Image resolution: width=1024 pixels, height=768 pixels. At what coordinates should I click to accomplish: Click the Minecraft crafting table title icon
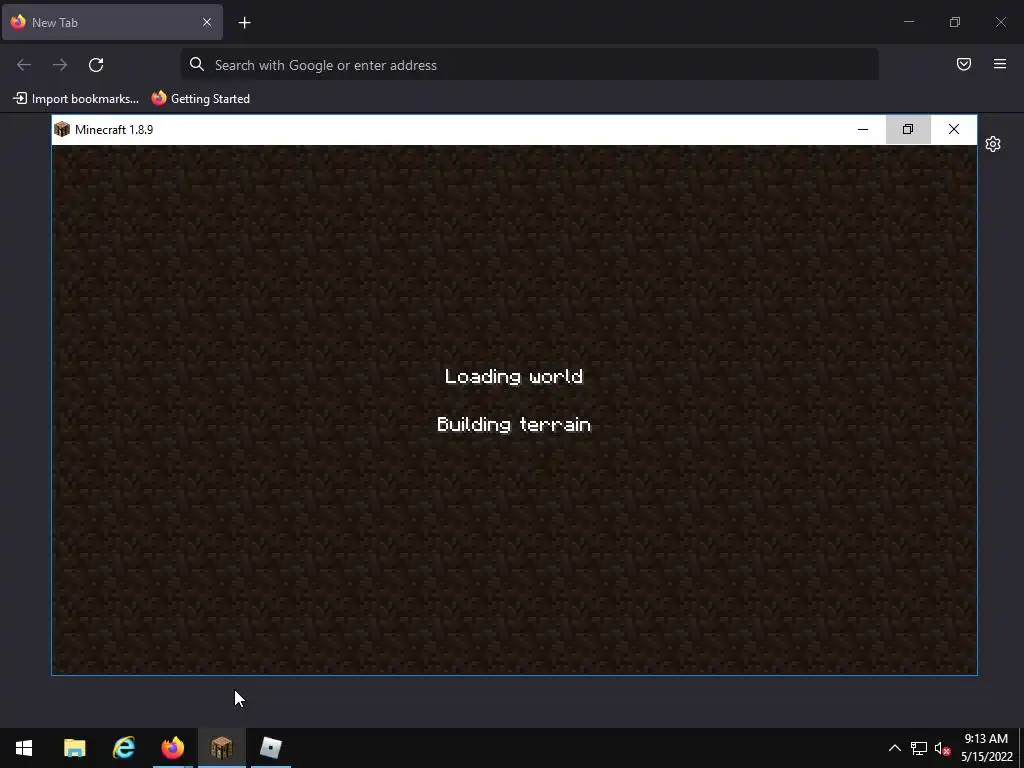tap(62, 129)
